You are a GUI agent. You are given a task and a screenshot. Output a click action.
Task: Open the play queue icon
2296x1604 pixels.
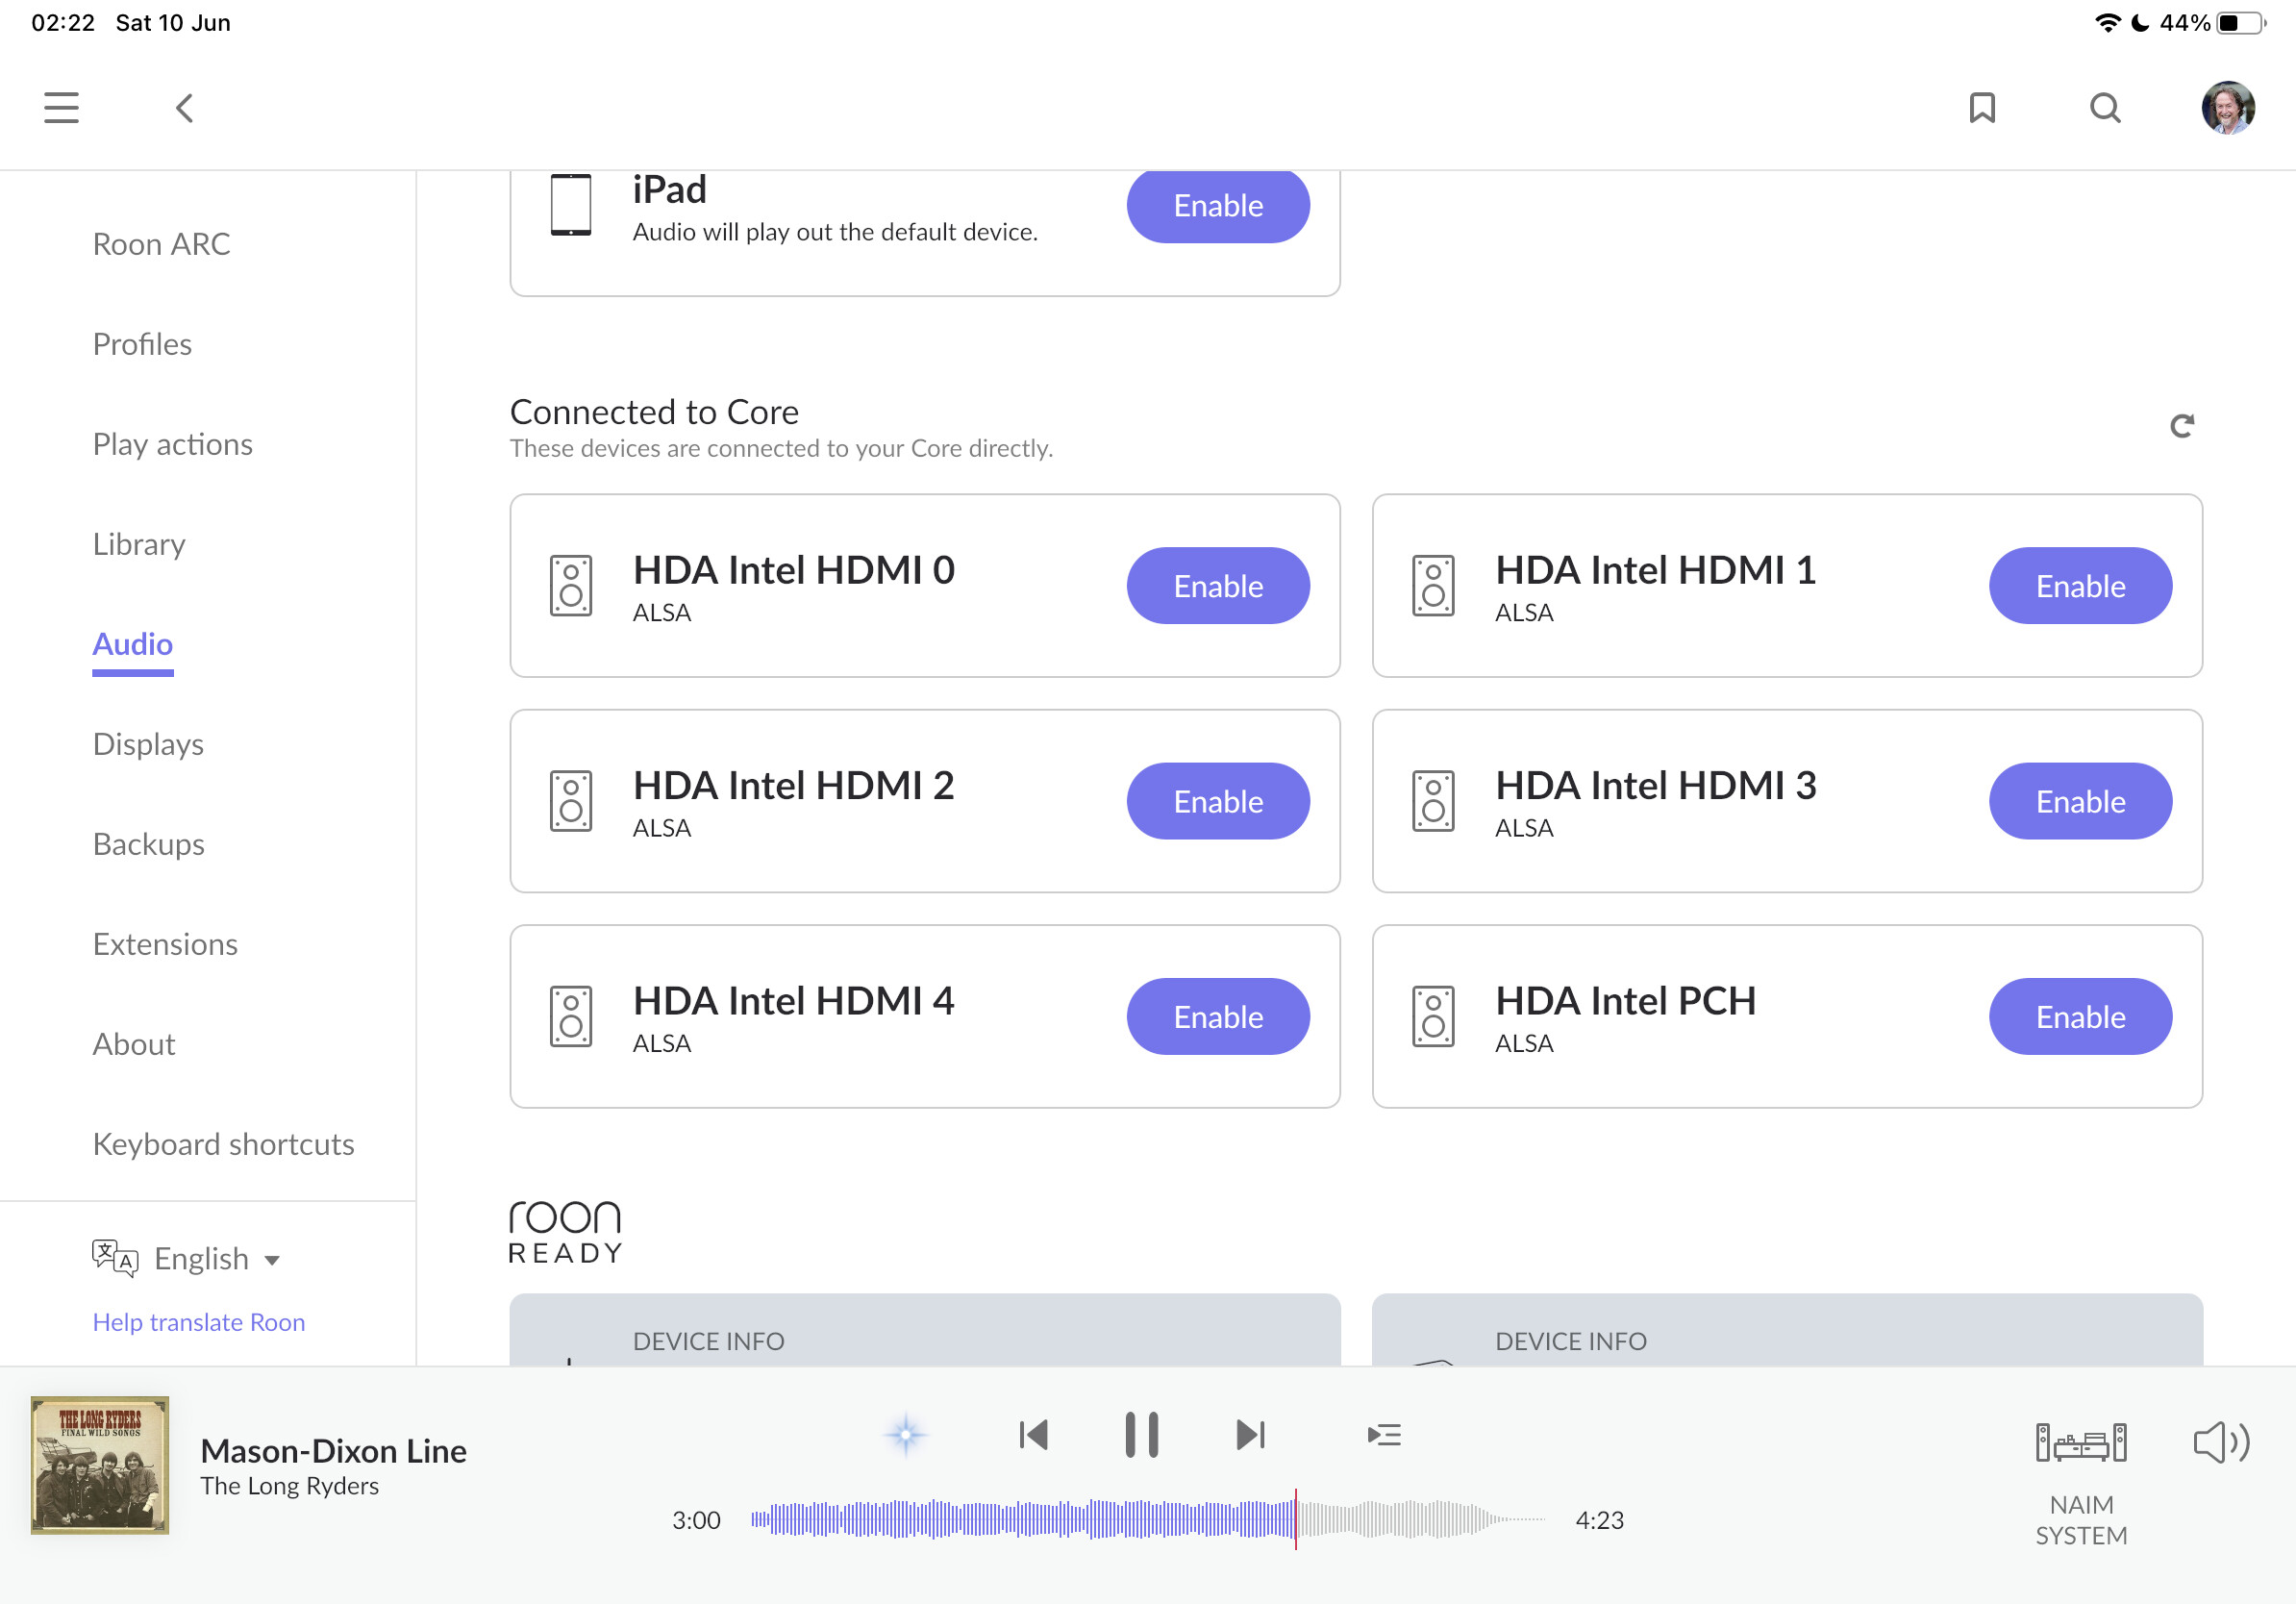tap(1384, 1435)
